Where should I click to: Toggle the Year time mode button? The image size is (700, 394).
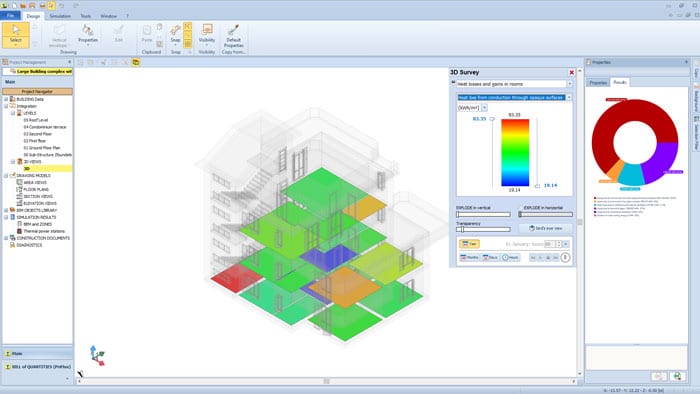pos(469,244)
